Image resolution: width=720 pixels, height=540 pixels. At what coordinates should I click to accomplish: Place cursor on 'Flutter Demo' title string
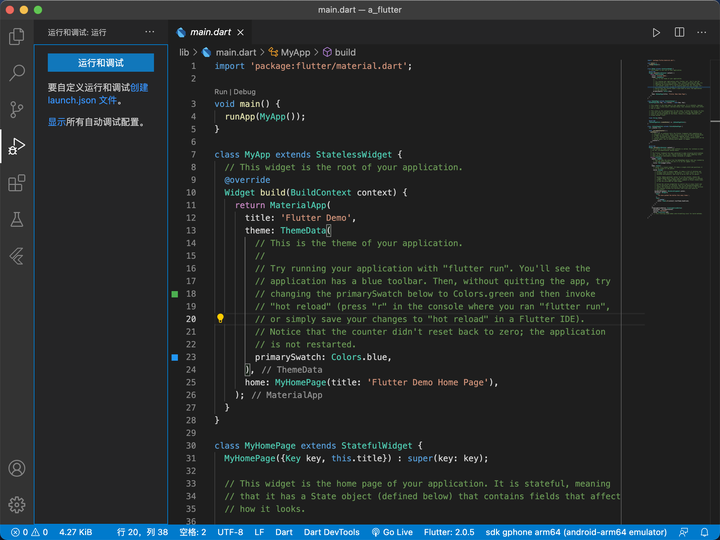(x=316, y=218)
